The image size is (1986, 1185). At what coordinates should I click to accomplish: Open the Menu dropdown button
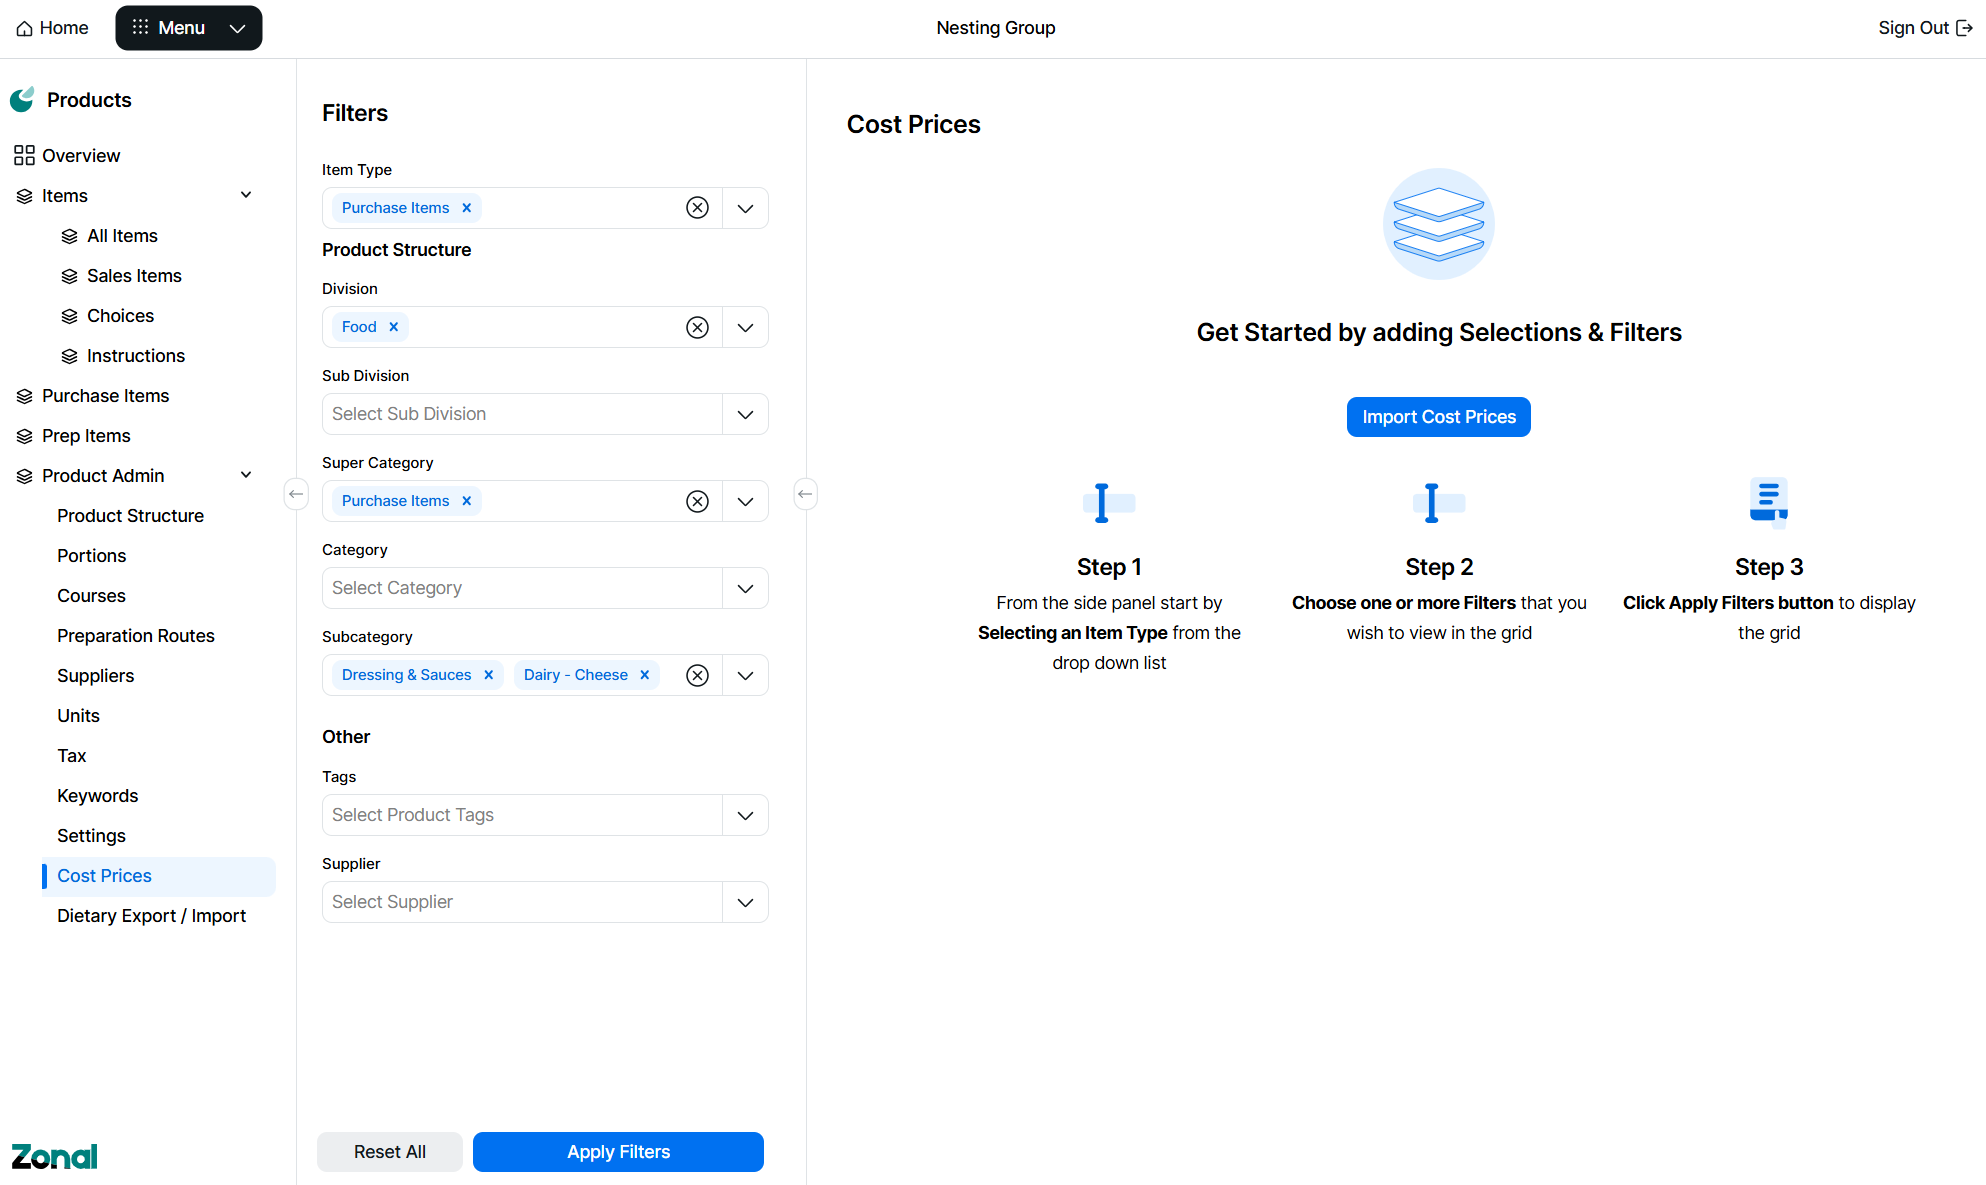[189, 28]
